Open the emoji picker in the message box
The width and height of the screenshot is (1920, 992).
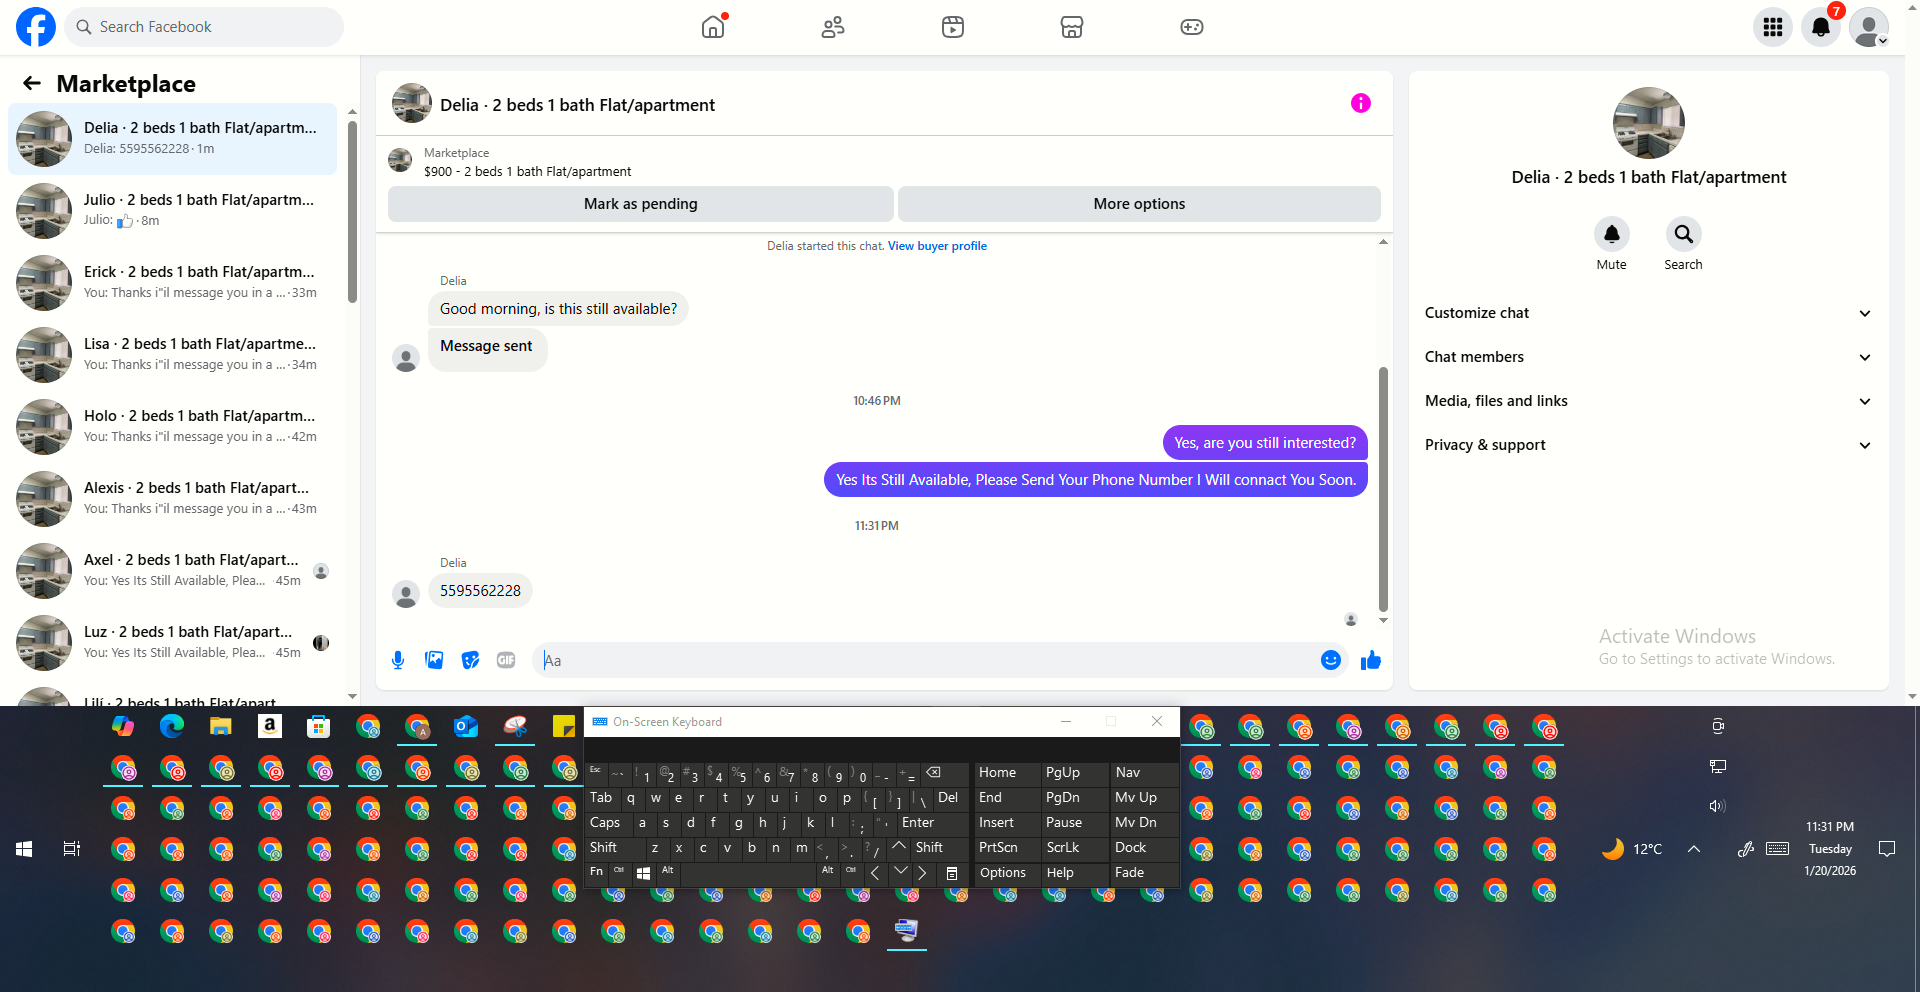click(x=1331, y=660)
